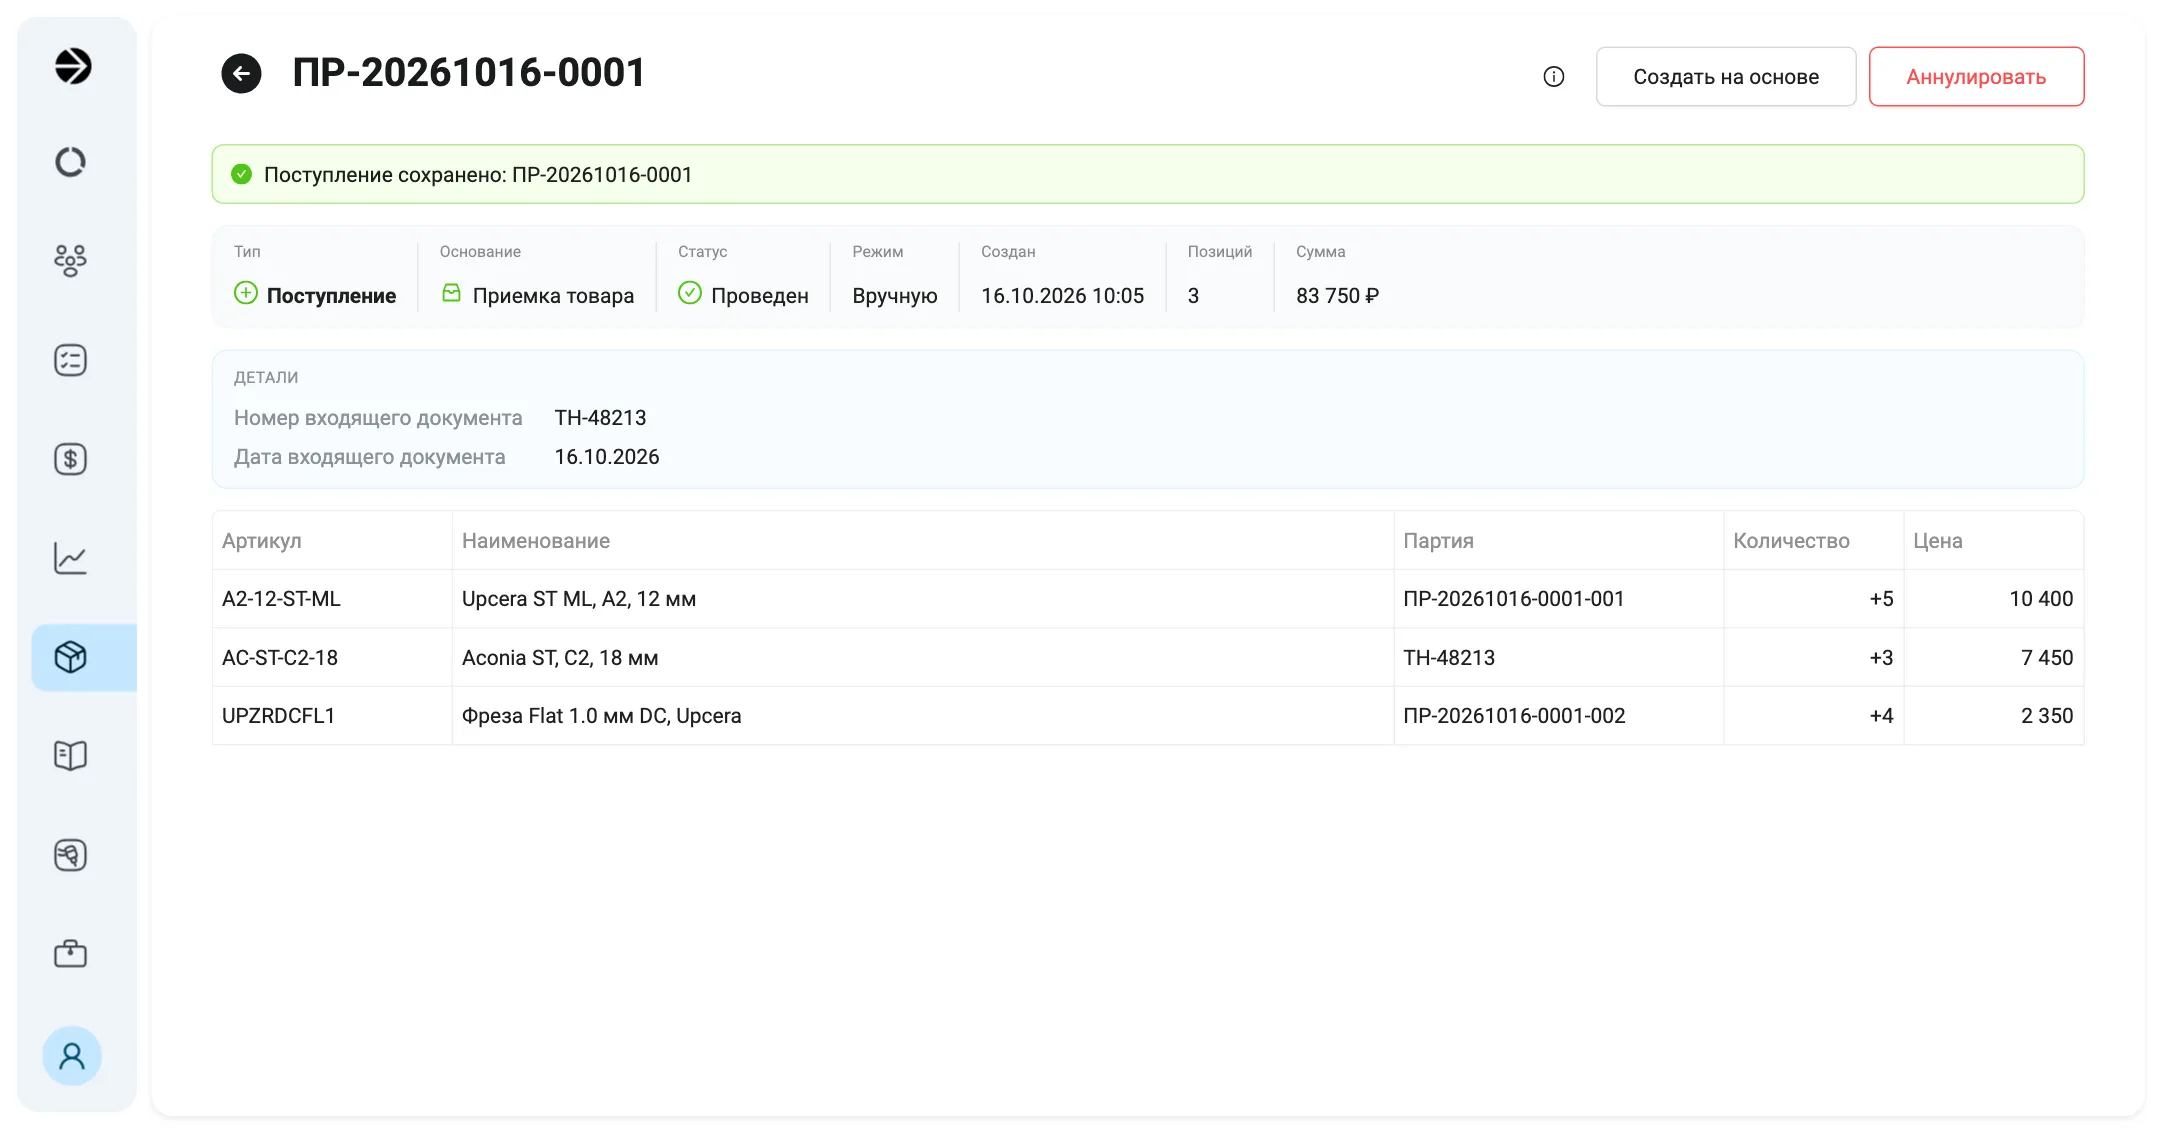Click the name Upcera ST ML, A2, 12 мм
This screenshot has width=2160, height=1131.
coord(579,599)
